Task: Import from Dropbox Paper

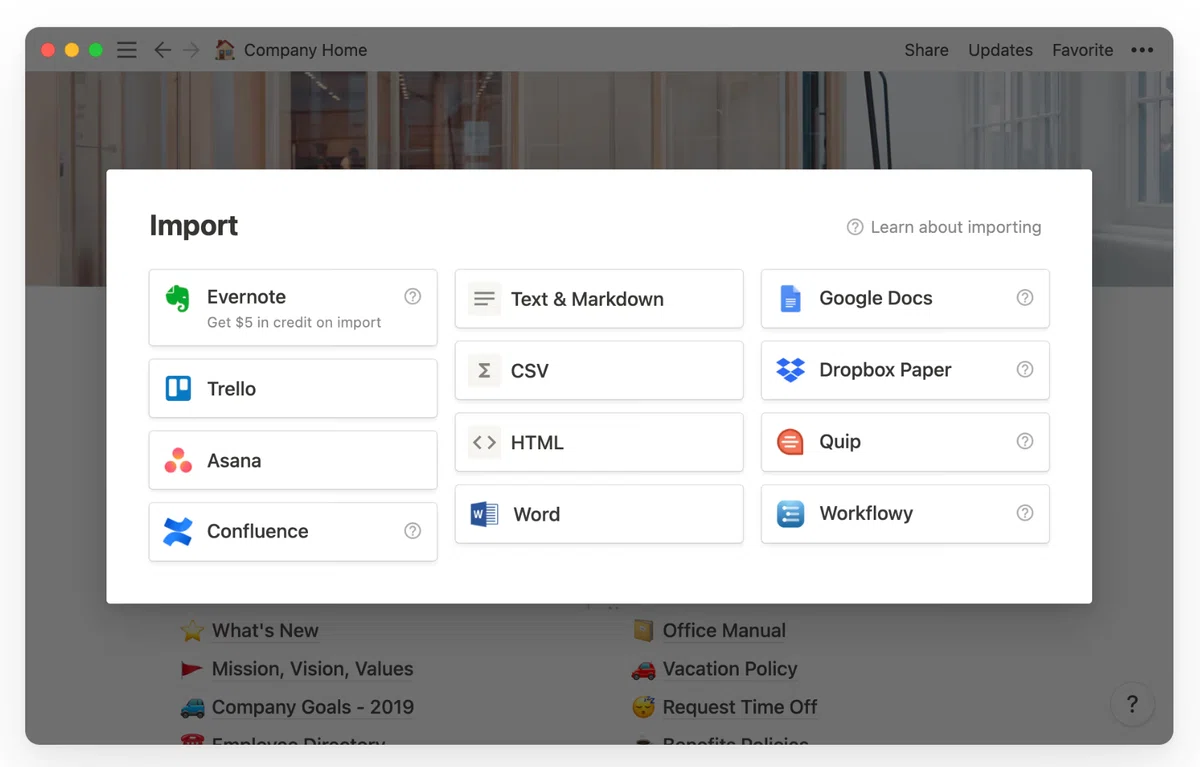Action: click(905, 370)
